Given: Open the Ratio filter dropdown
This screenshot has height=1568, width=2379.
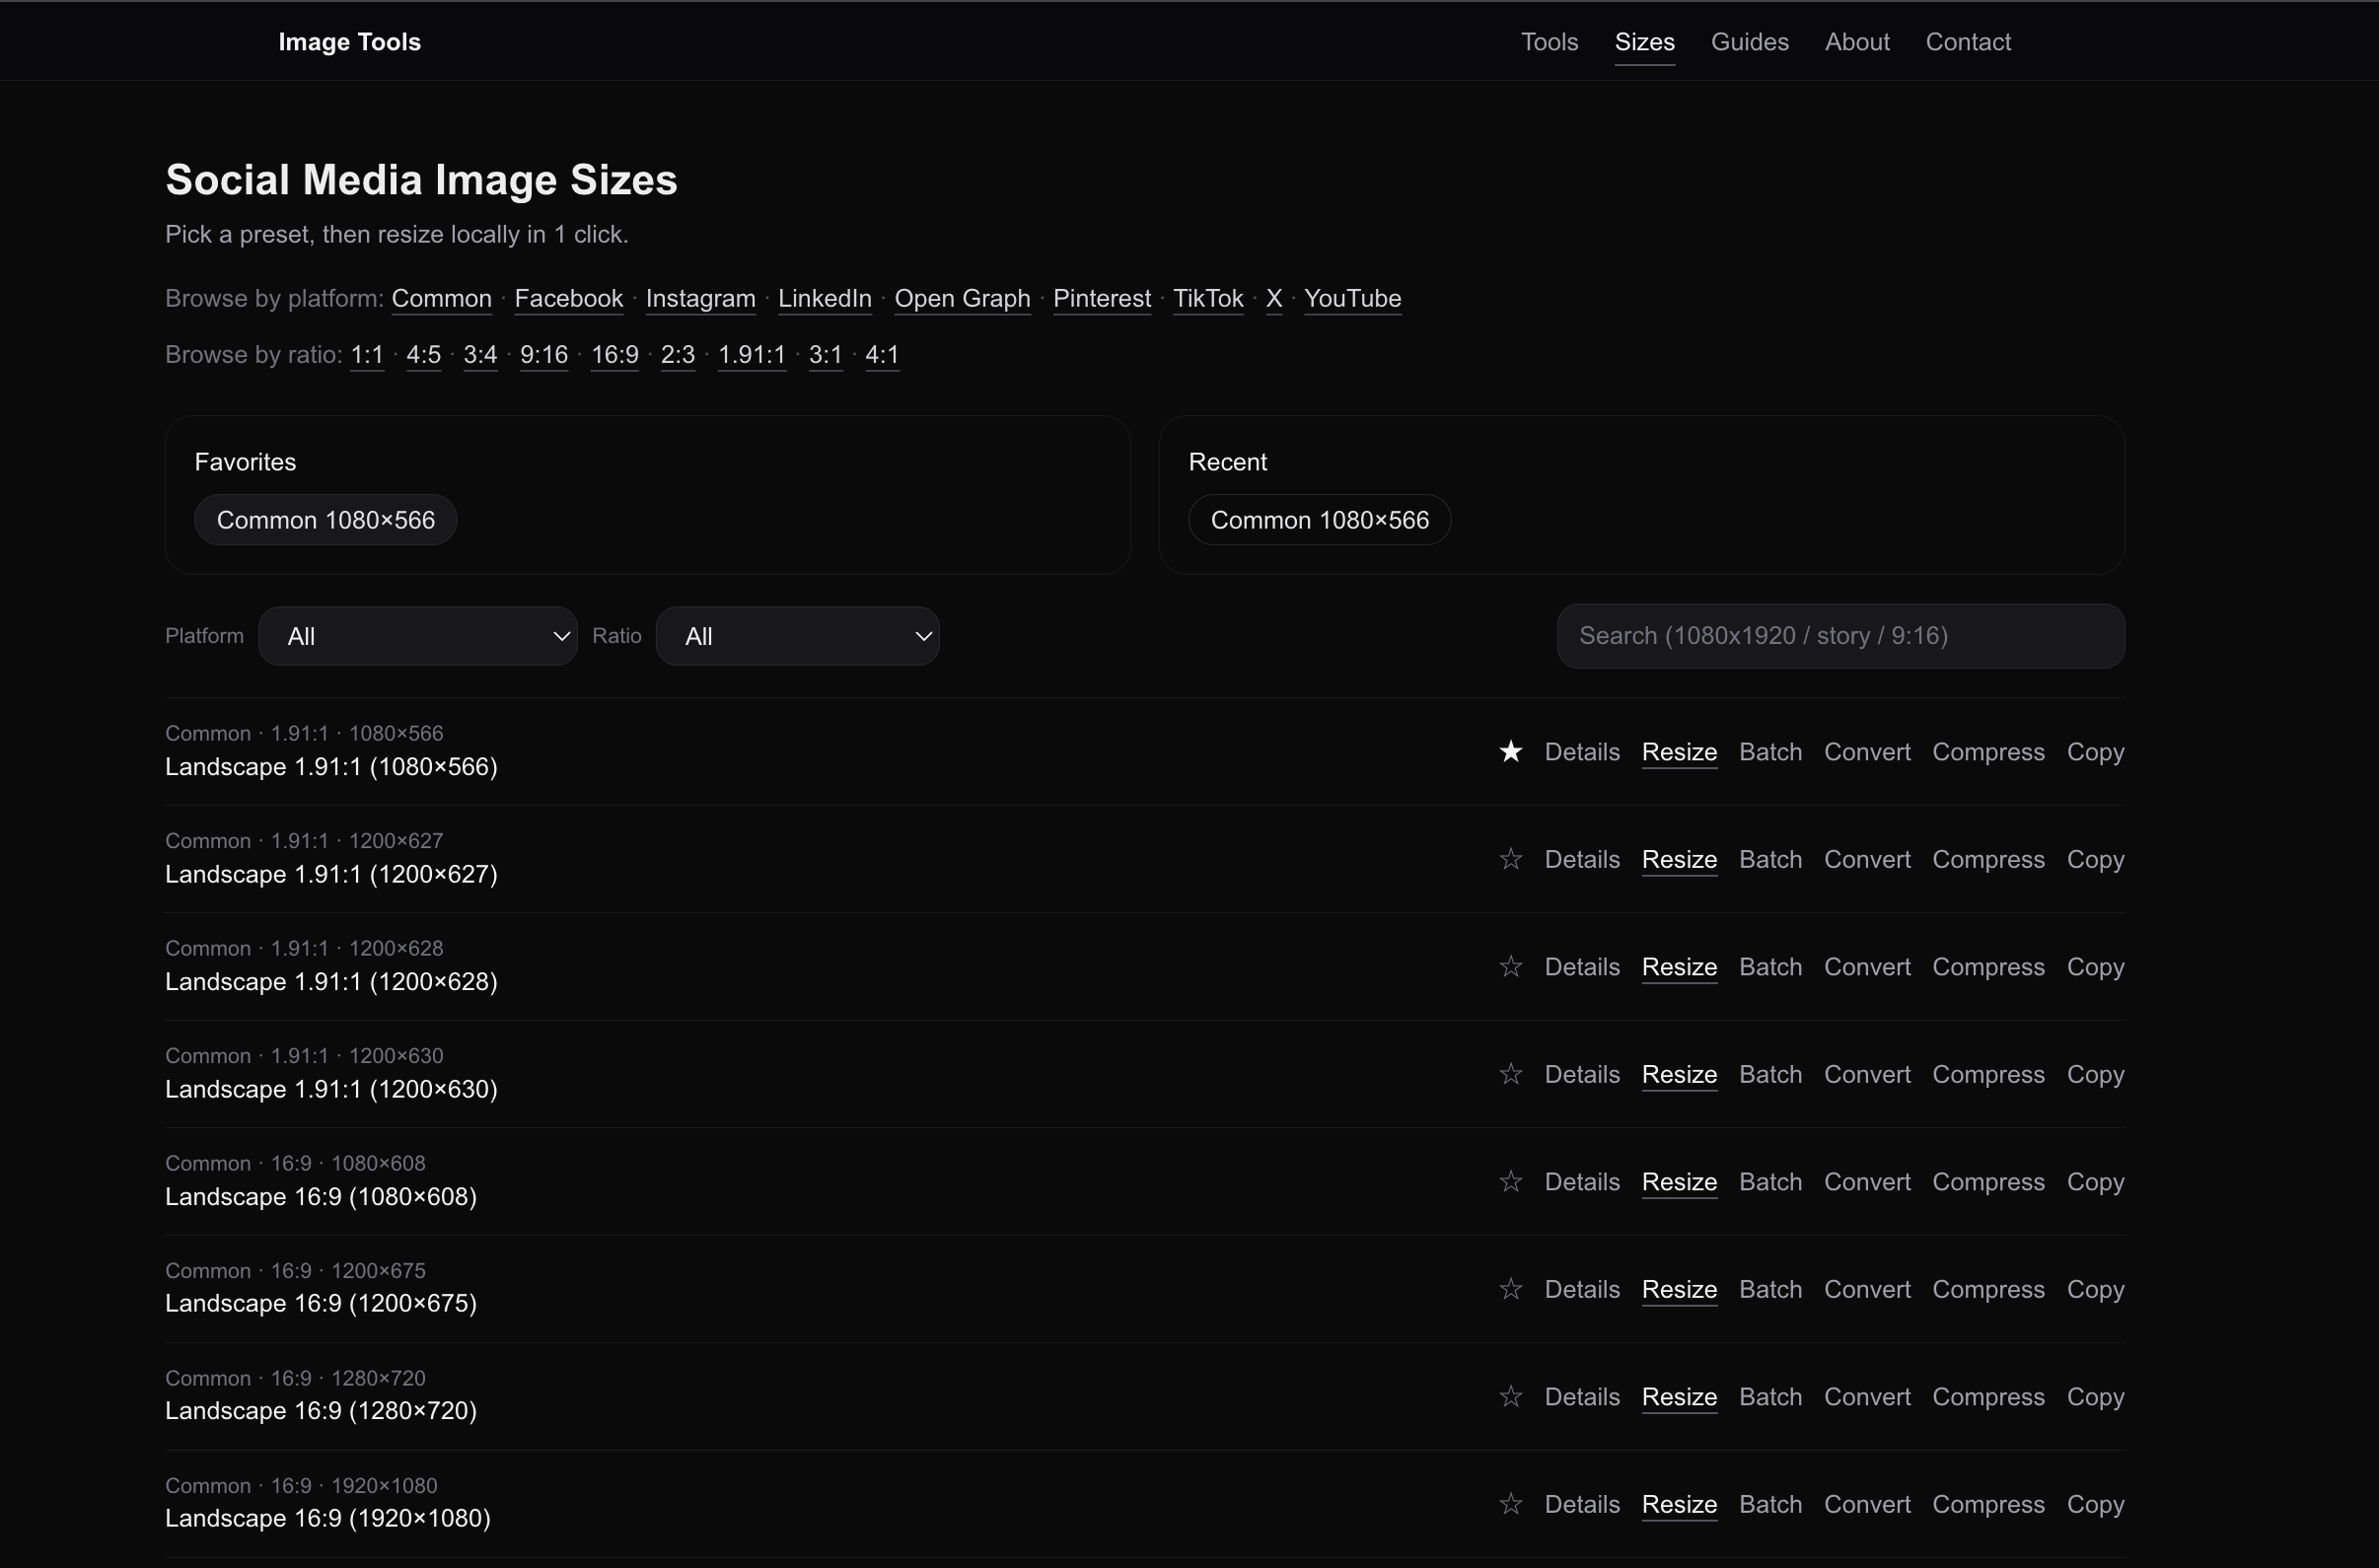Looking at the screenshot, I should (797, 635).
